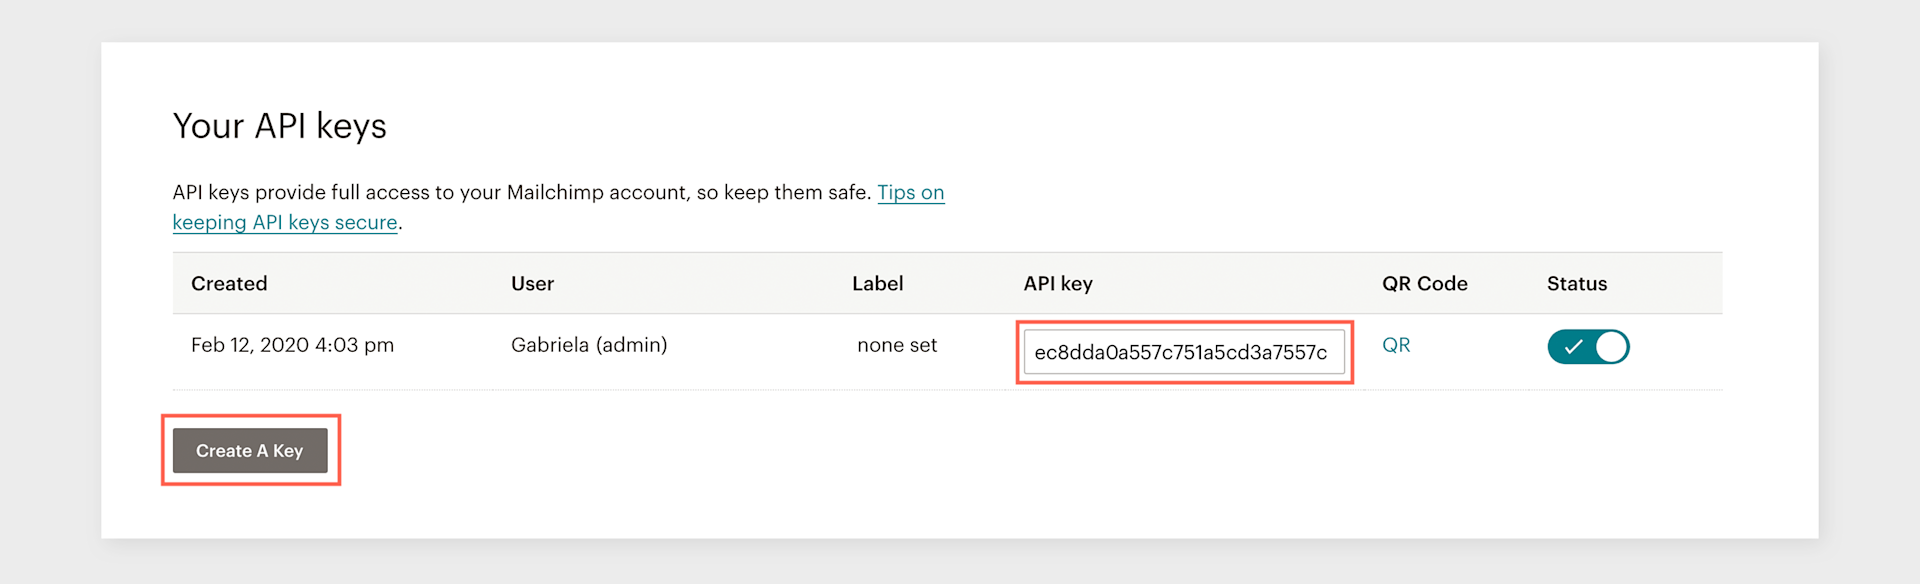Disable the API key status toggle
This screenshot has width=1920, height=584.
[x=1588, y=347]
